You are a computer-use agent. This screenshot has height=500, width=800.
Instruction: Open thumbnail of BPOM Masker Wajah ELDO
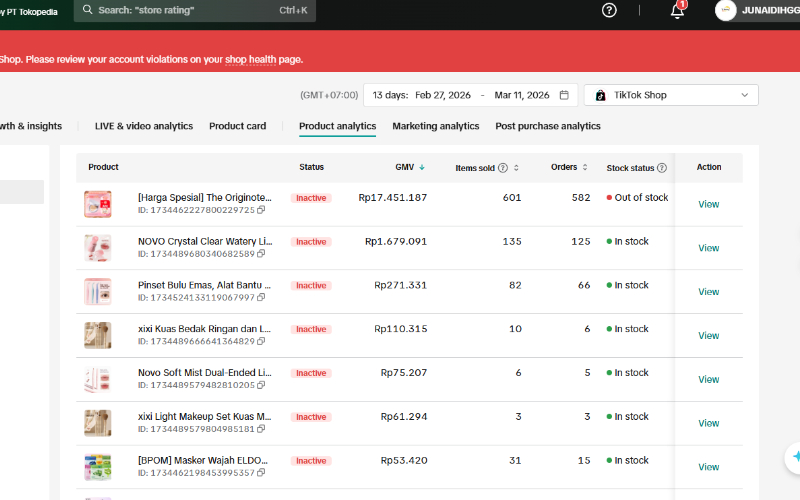pos(97,467)
